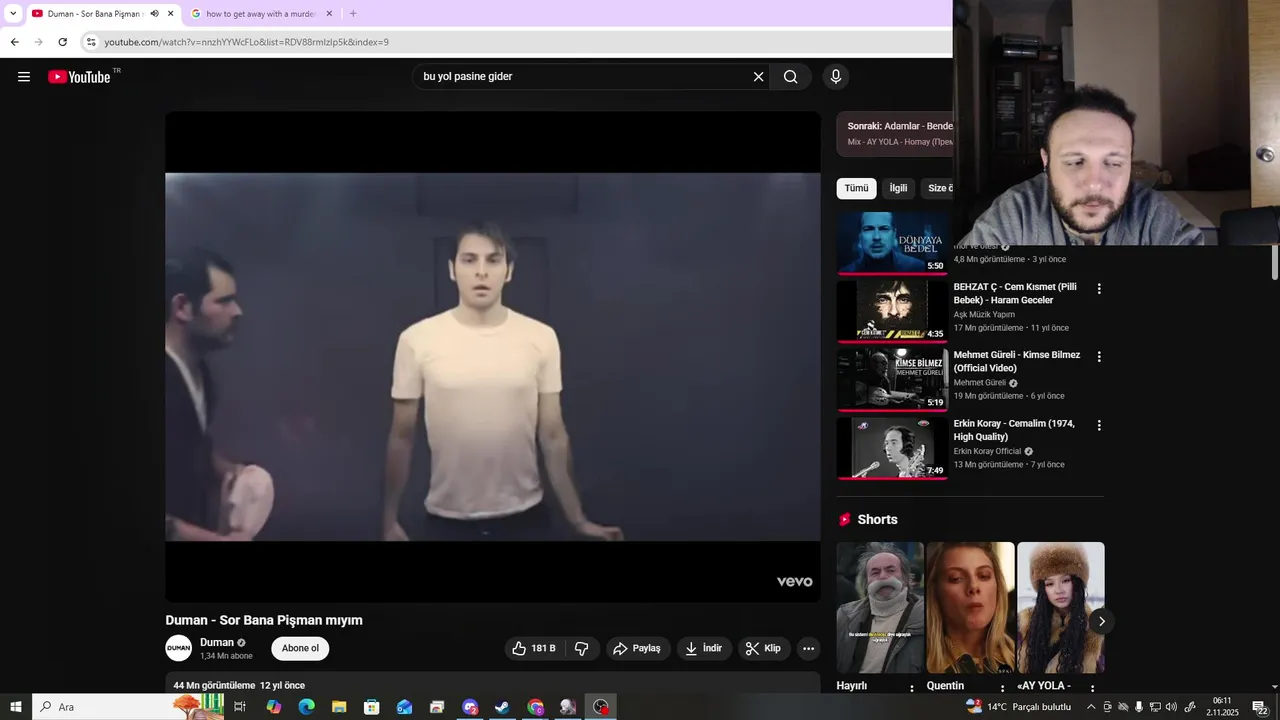Open options for Erkin Koray video
Image resolution: width=1280 pixels, height=720 pixels.
click(1099, 425)
